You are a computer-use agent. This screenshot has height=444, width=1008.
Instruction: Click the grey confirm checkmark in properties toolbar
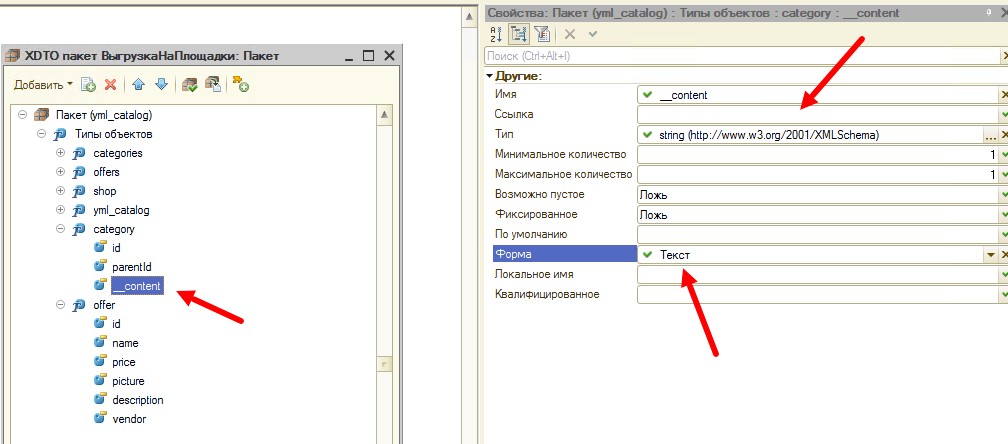[593, 34]
